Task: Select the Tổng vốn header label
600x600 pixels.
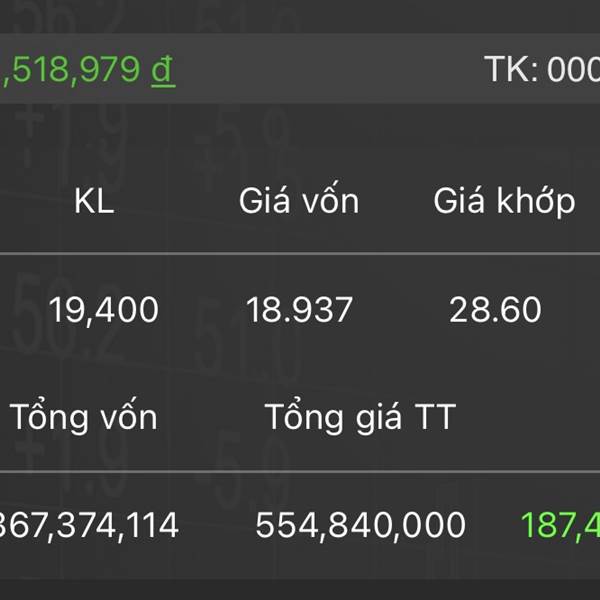Action: point(83,417)
